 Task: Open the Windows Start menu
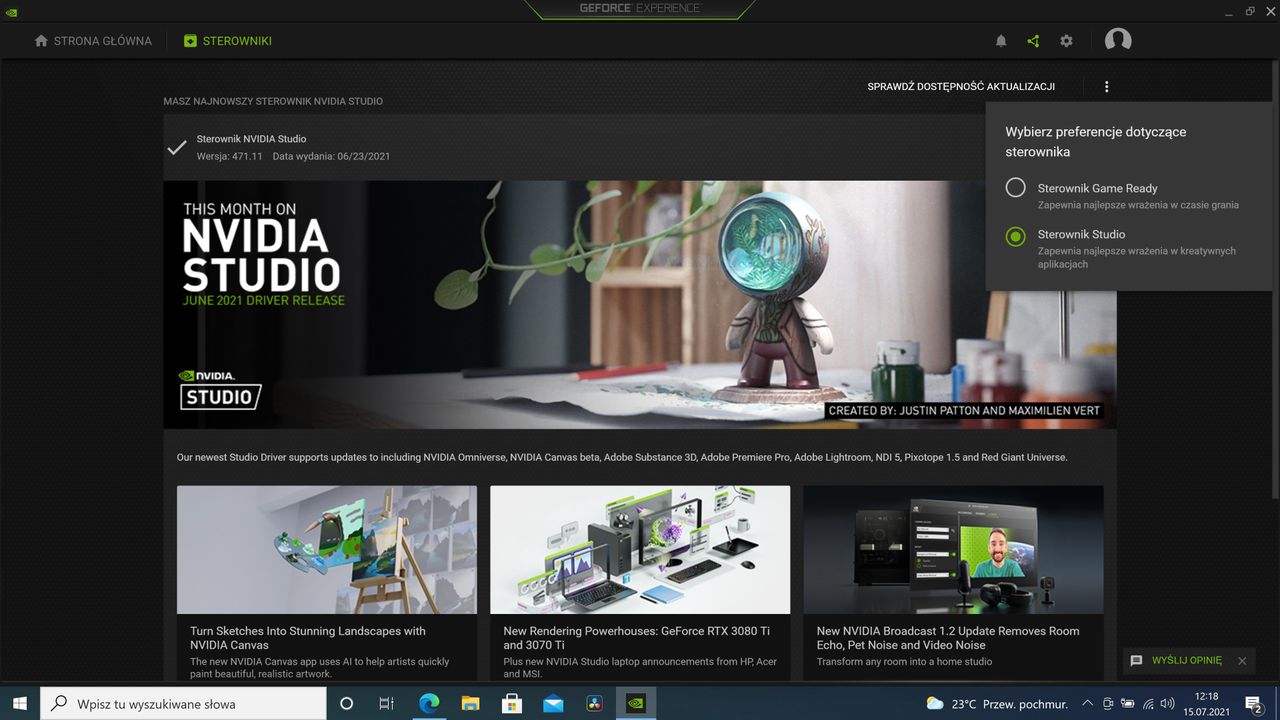point(20,703)
